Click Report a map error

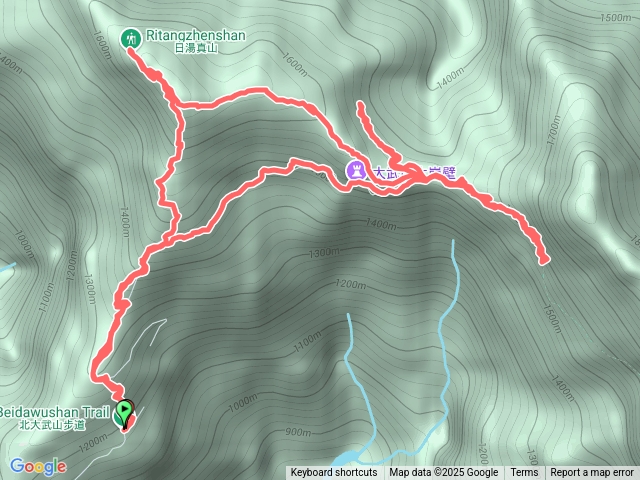(x=592, y=473)
